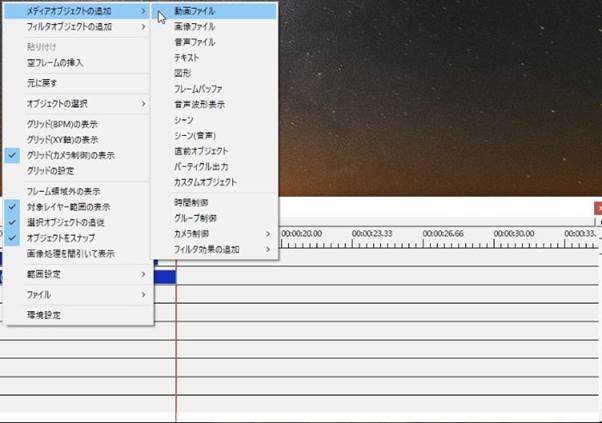The width and height of the screenshot is (602, 423).
Task: Open the フィルタオブジェクトの追加 submenu
Action: [70, 27]
